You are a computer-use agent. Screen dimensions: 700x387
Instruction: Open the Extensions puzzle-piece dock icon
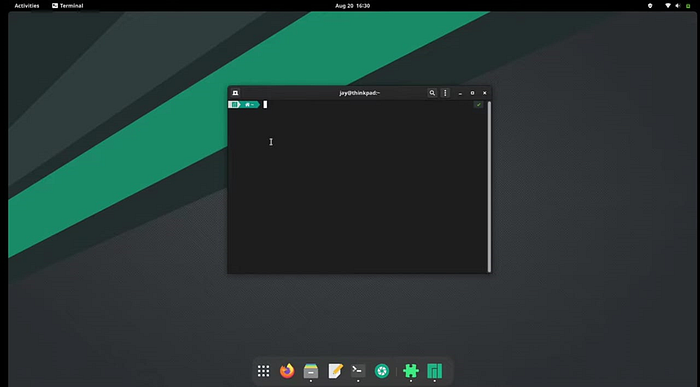point(411,371)
